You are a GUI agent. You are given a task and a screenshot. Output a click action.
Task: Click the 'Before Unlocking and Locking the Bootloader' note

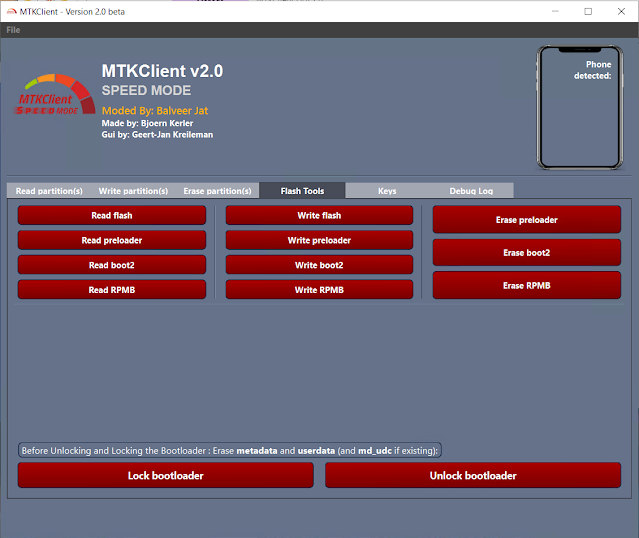(x=229, y=450)
